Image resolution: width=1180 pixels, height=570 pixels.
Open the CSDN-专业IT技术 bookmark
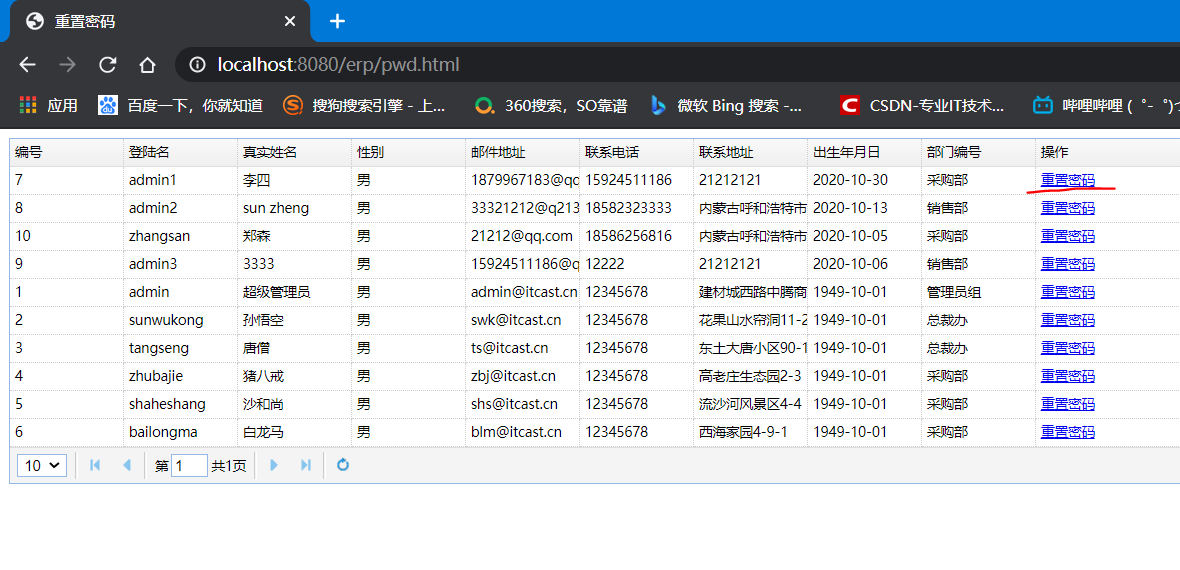click(x=923, y=105)
